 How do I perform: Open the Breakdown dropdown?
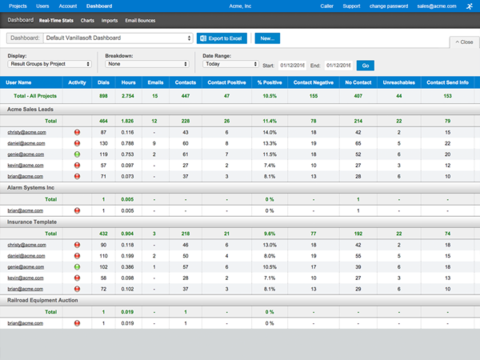coord(147,64)
